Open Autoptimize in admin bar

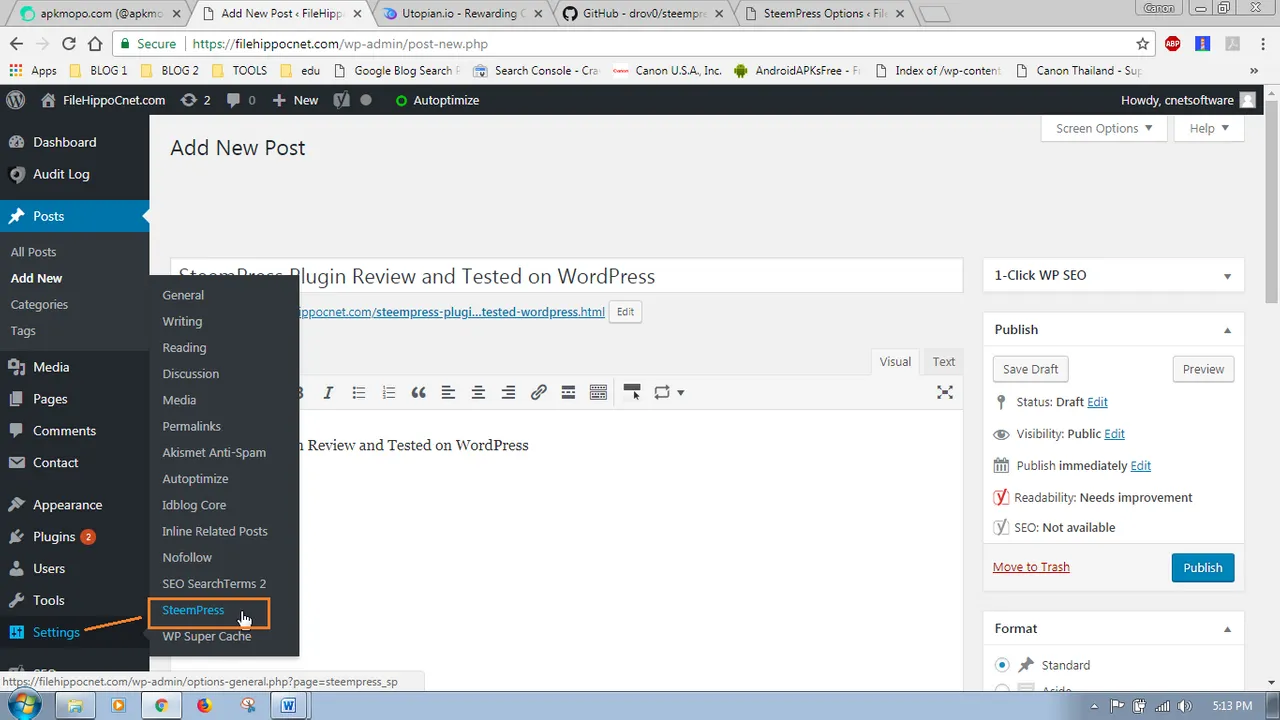pyautogui.click(x=437, y=100)
